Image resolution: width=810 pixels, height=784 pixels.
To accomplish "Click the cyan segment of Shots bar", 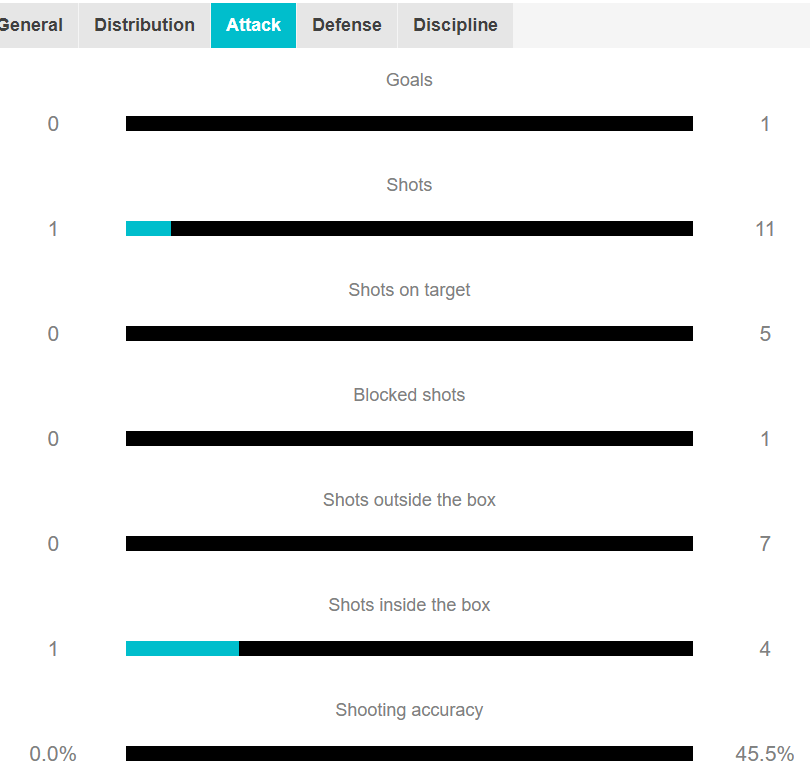I will [x=148, y=229].
